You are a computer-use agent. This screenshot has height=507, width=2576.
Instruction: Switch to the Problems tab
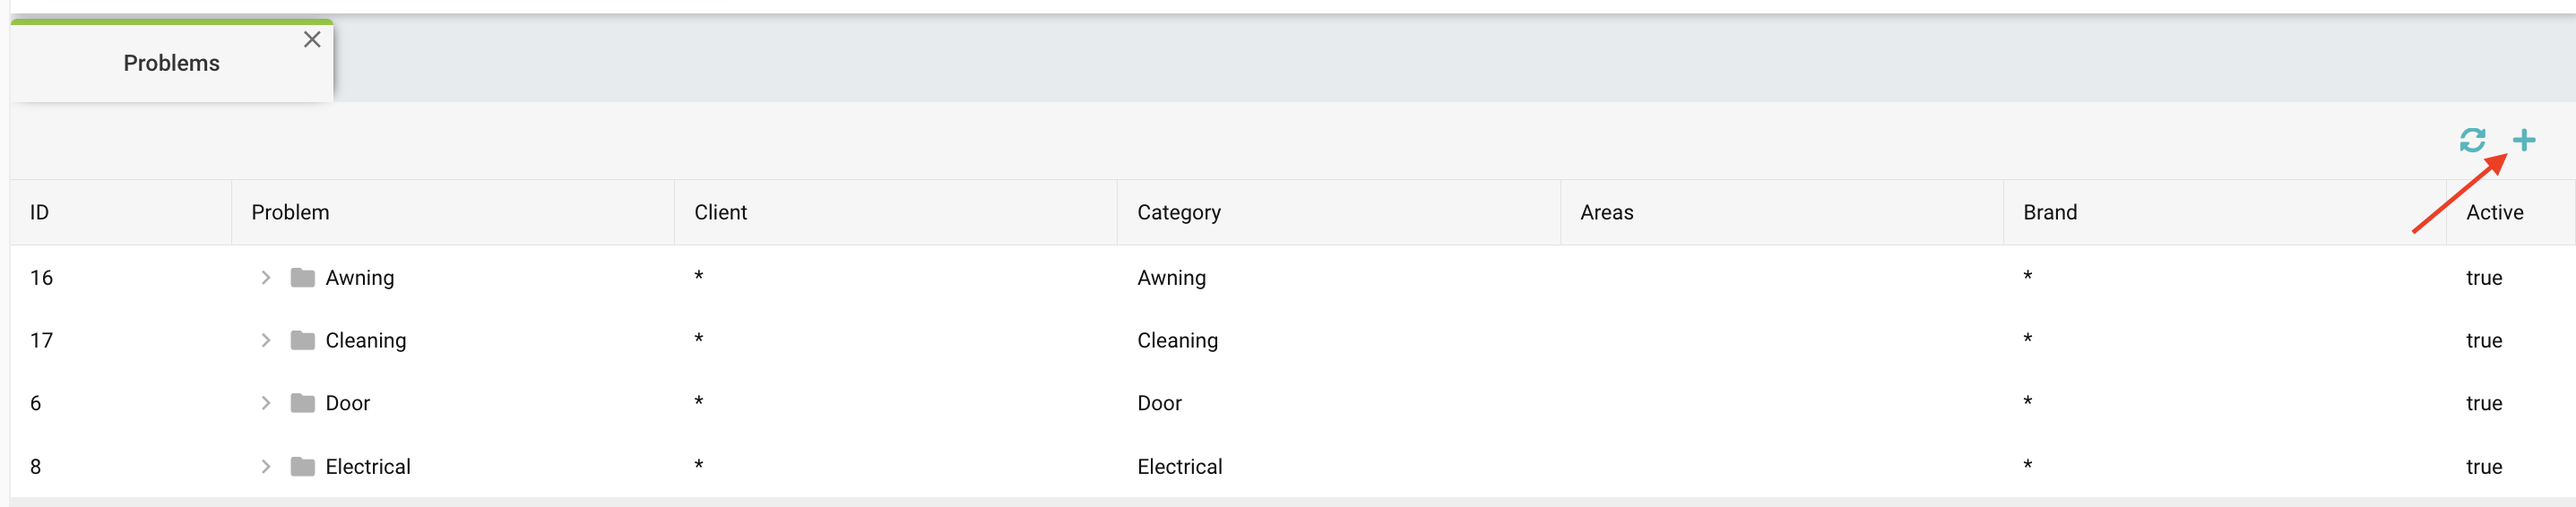(x=171, y=63)
